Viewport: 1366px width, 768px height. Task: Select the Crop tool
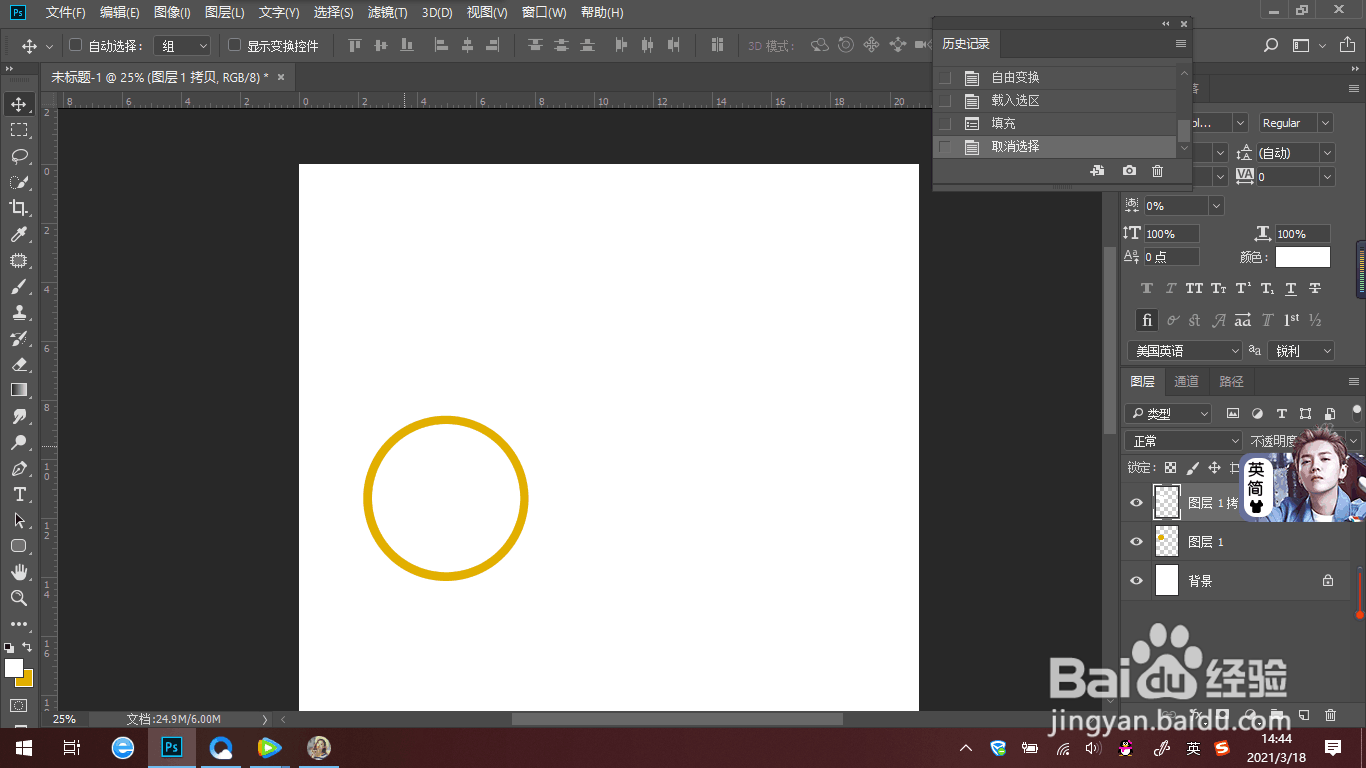(19, 208)
